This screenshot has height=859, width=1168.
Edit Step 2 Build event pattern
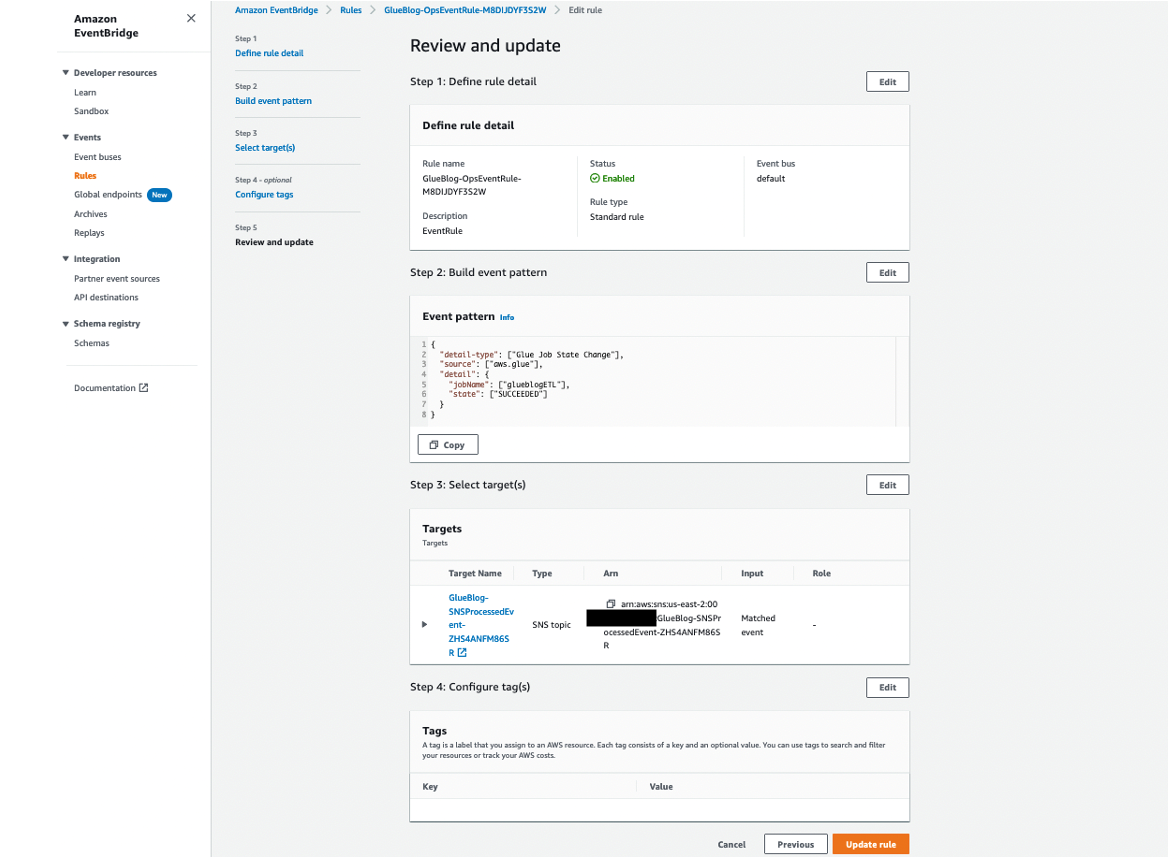(x=887, y=273)
